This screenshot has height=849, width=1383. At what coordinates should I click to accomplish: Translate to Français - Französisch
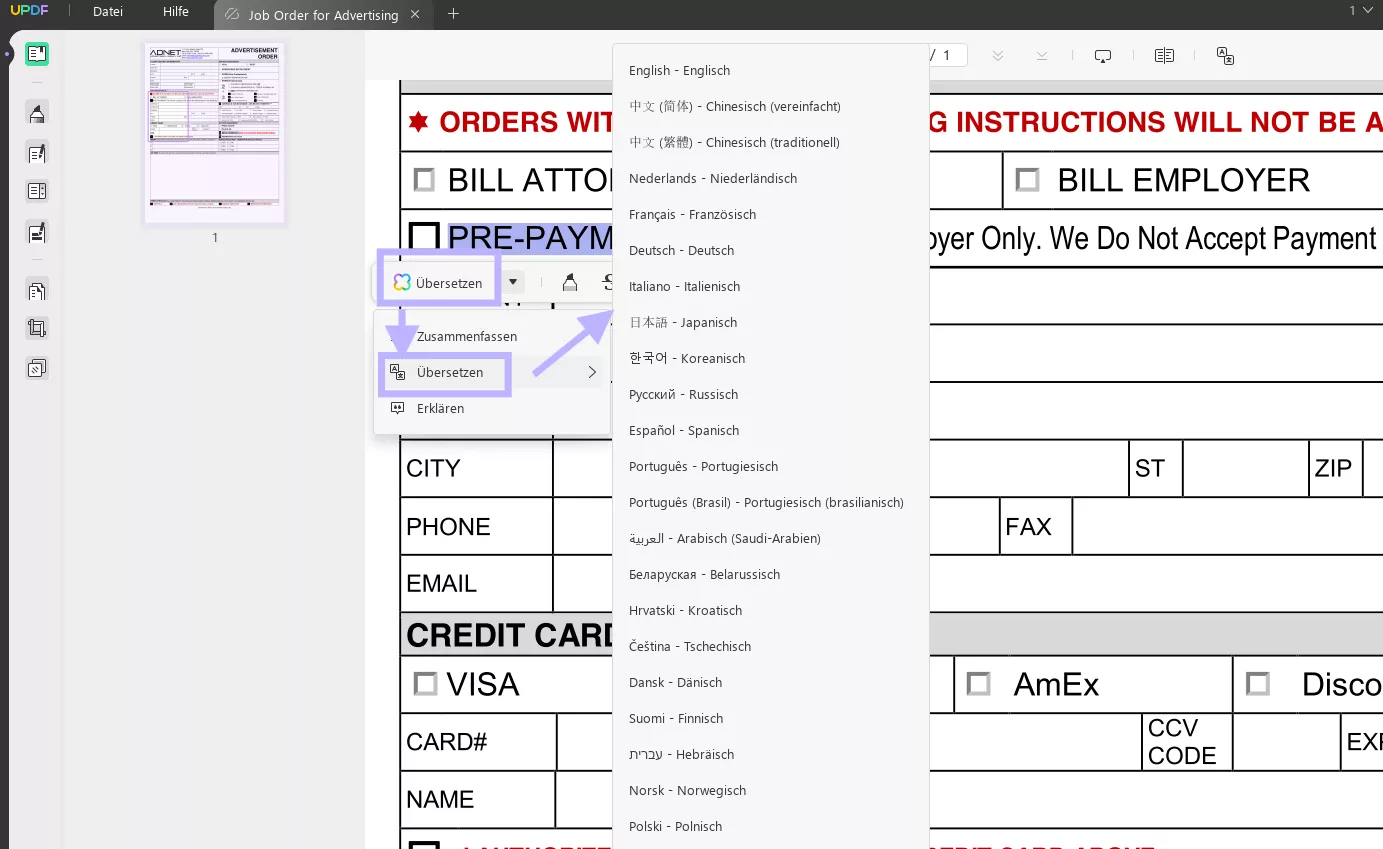click(x=692, y=215)
